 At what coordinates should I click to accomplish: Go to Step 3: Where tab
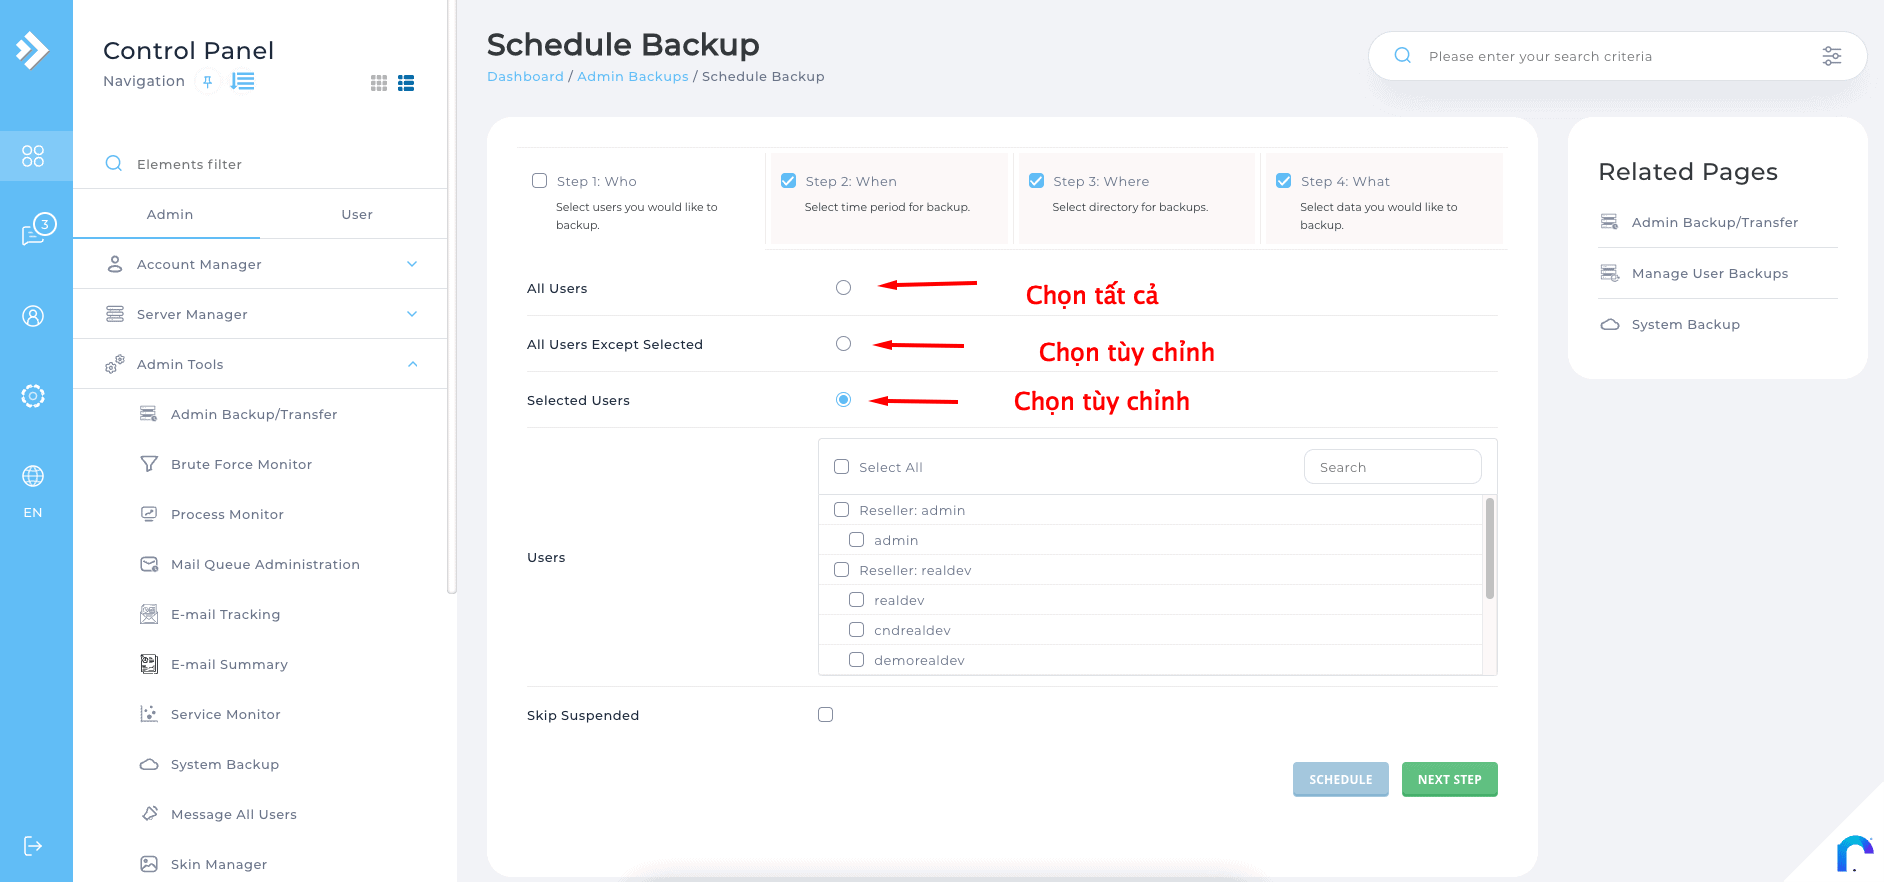tap(1137, 198)
